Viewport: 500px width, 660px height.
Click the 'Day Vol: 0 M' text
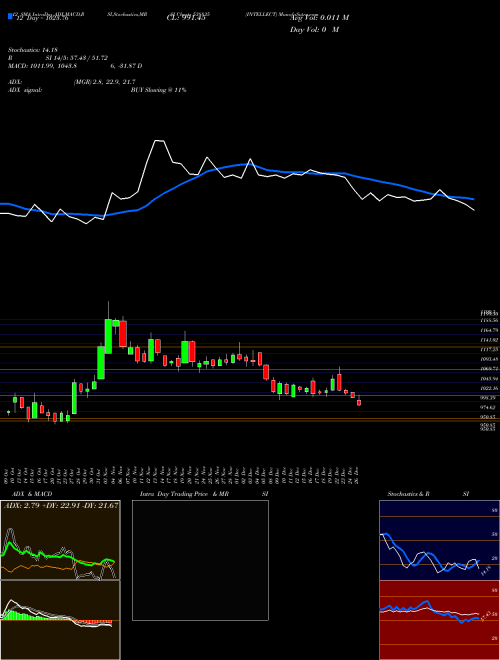point(314,29)
